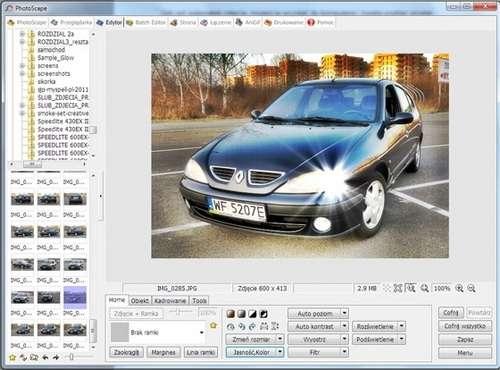Open the Strona page tab
This screenshot has height=370, width=500.
(x=183, y=22)
